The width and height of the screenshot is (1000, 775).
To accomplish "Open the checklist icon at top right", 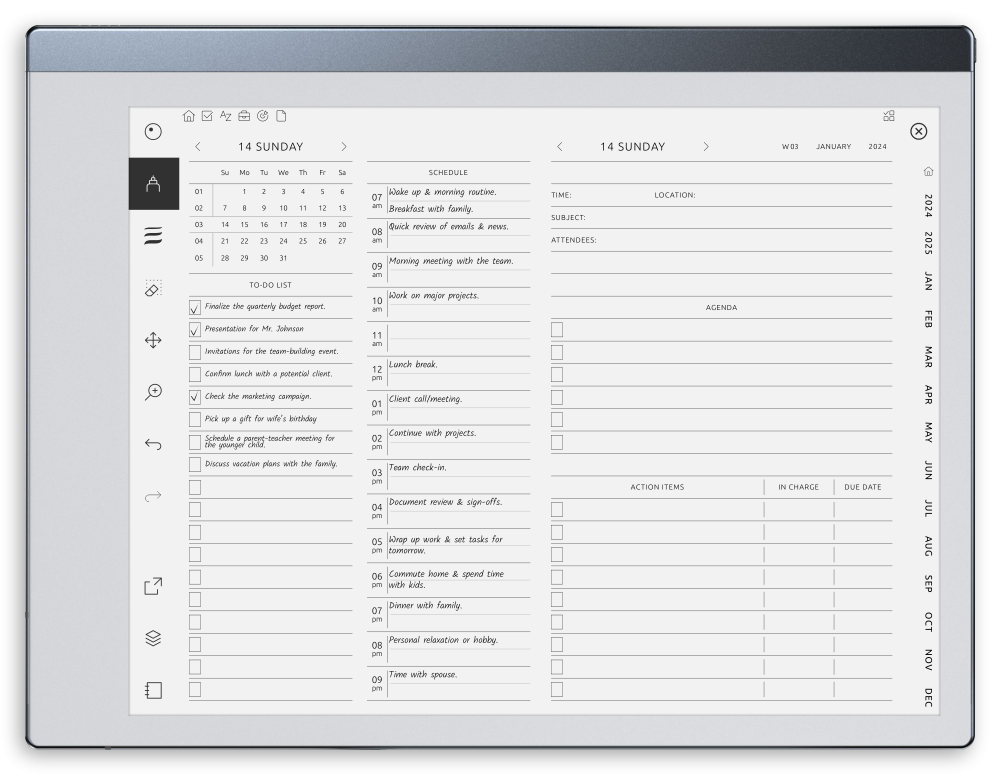I will coord(888,116).
